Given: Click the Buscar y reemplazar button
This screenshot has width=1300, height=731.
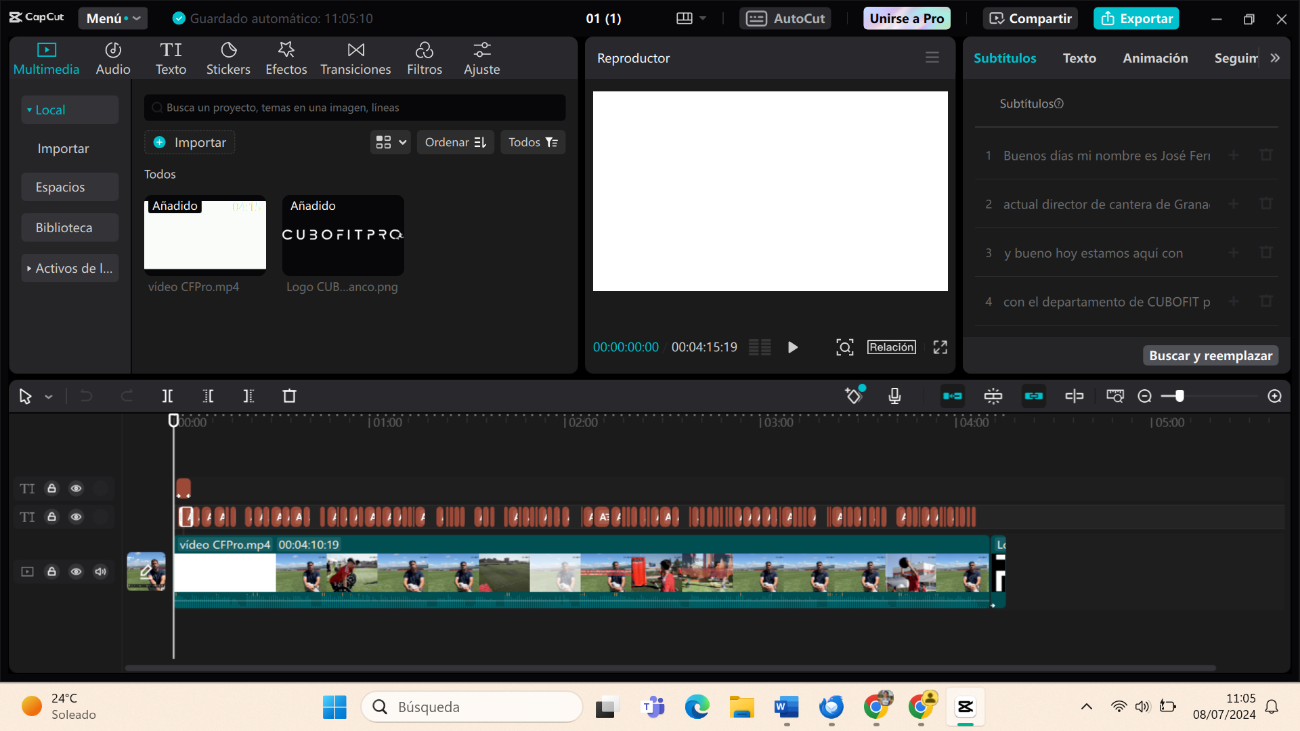Looking at the screenshot, I should 1210,355.
